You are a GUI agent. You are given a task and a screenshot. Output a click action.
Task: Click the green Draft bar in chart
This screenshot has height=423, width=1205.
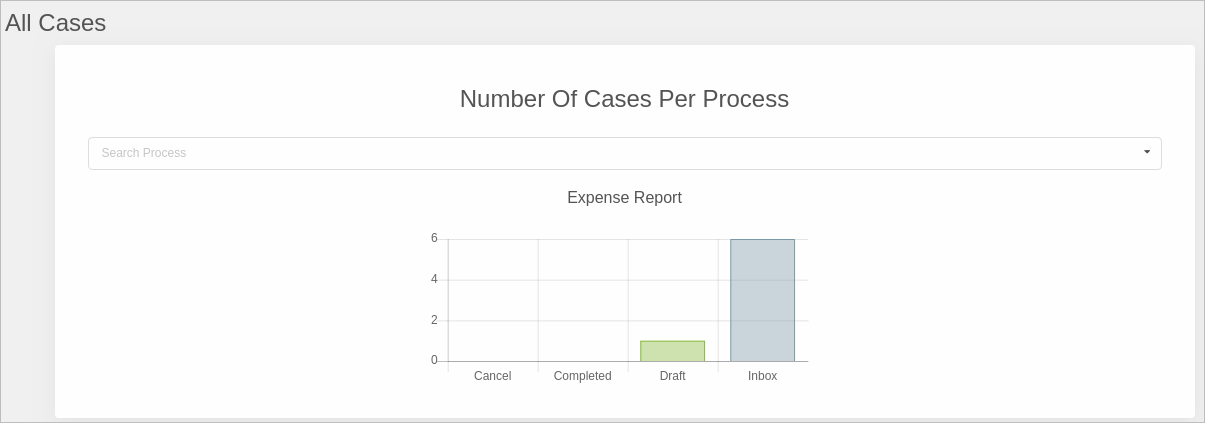pos(672,351)
